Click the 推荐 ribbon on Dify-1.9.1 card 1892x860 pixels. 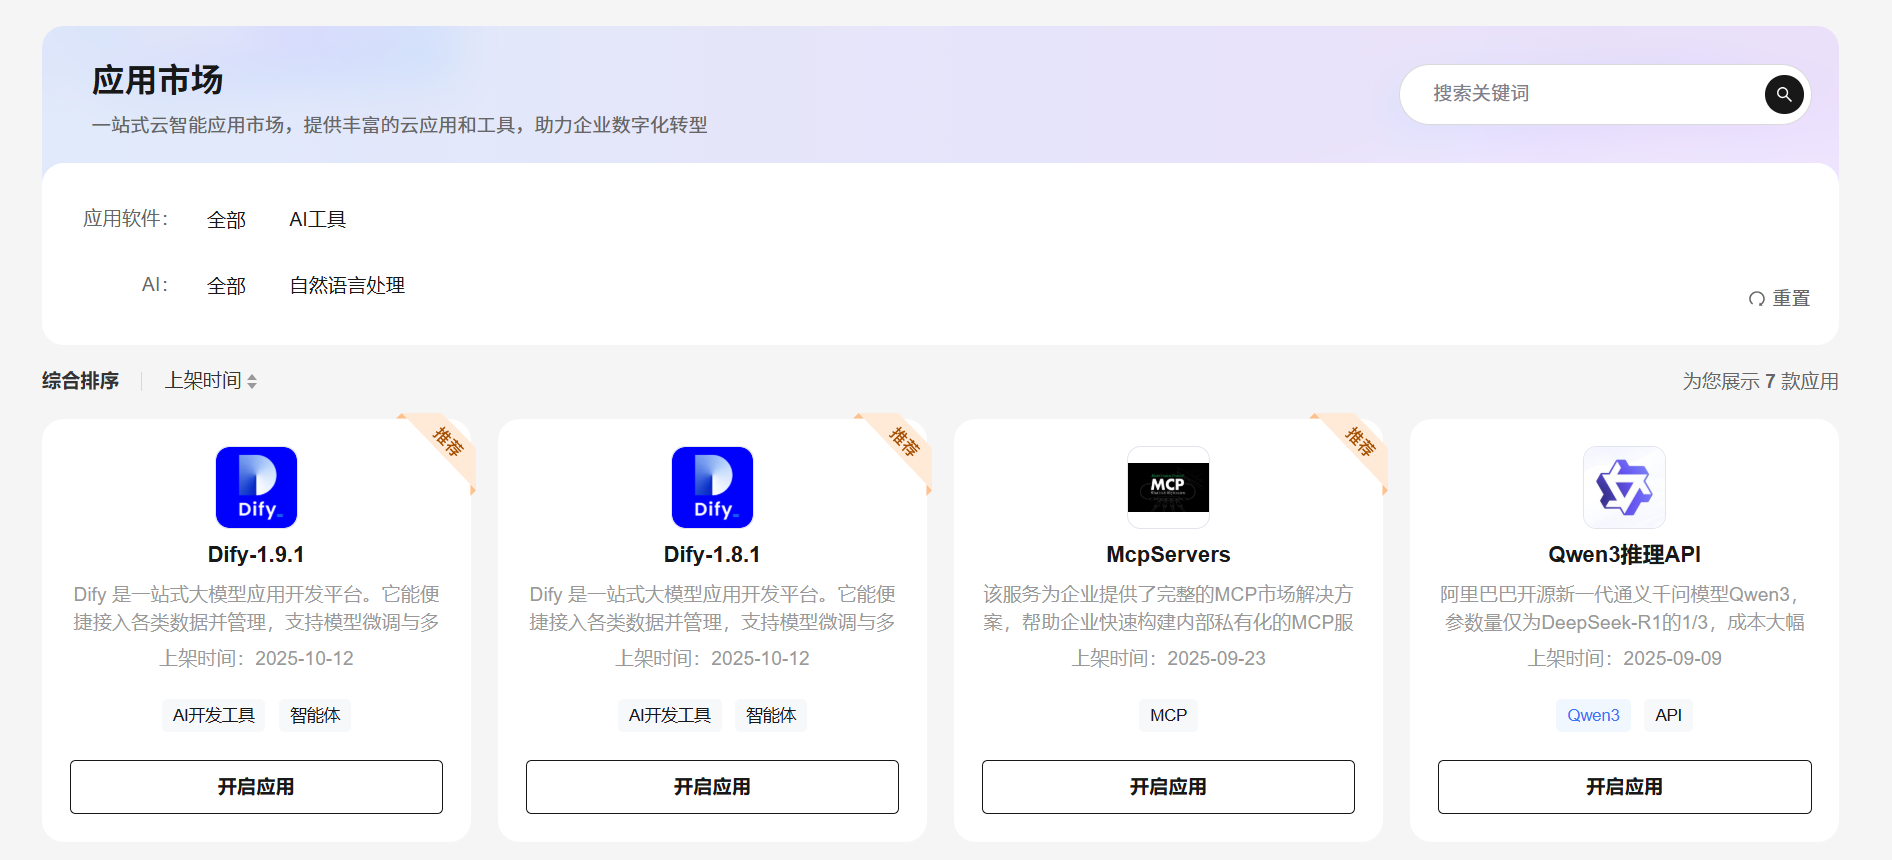point(446,443)
